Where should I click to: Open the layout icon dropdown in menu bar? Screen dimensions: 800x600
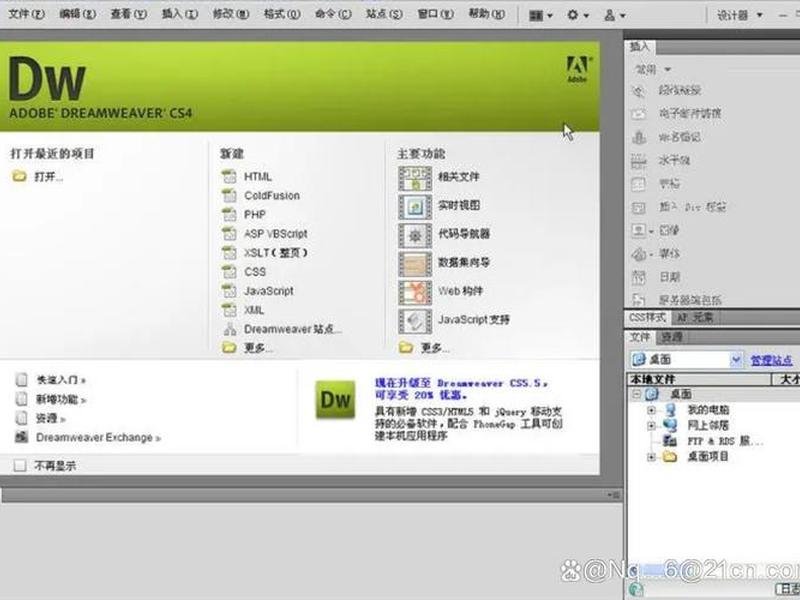tap(541, 15)
